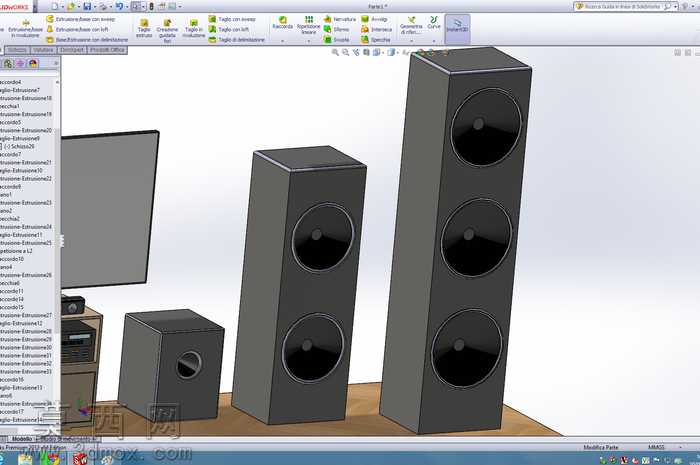700x465 pixels.
Task: Click the MMGS units status field
Action: pos(656,447)
